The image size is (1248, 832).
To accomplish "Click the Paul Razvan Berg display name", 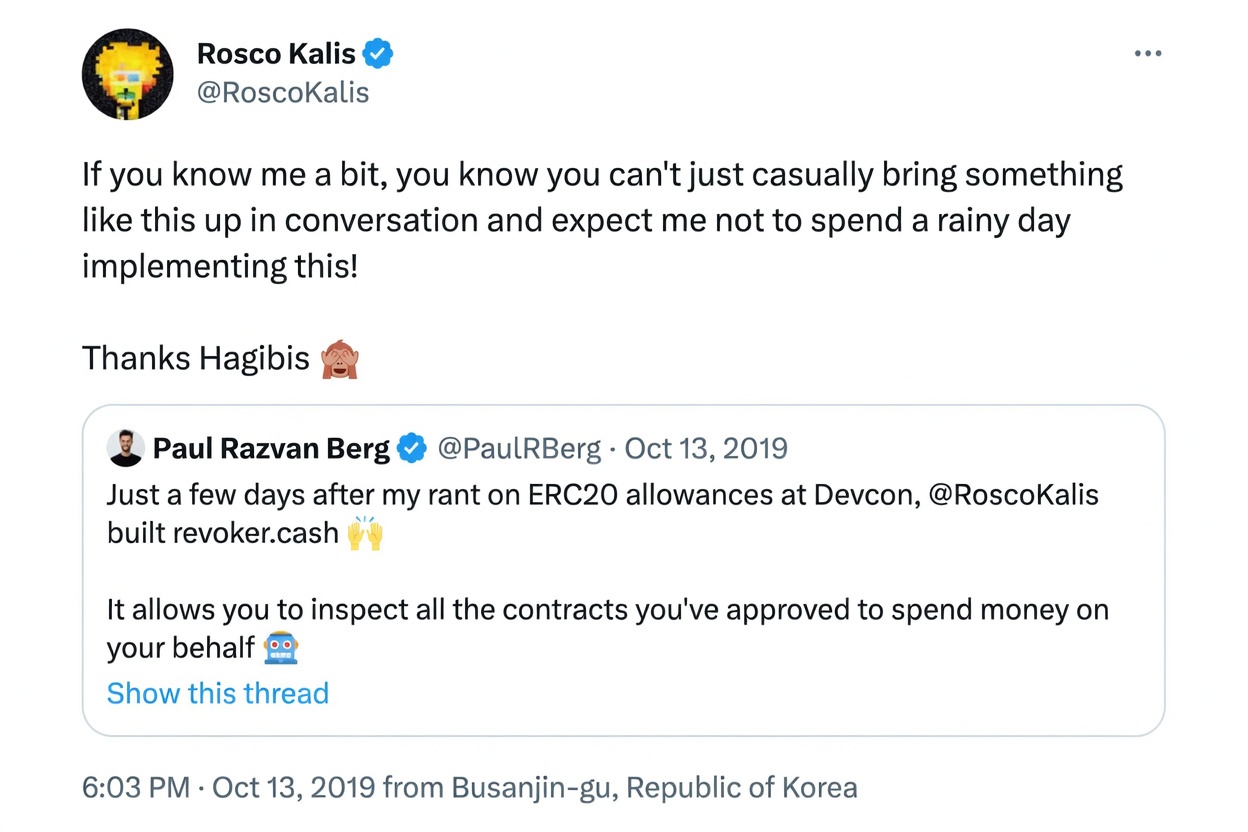I will pyautogui.click(x=271, y=448).
